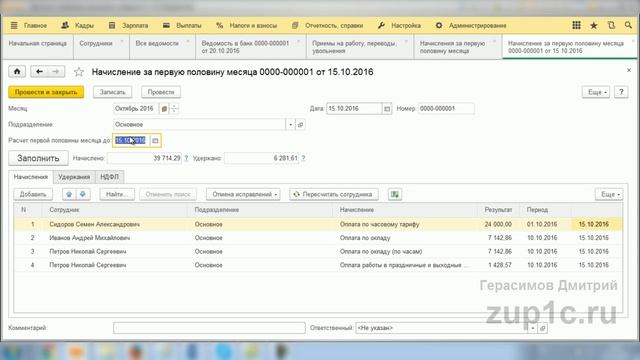Screen dimensions: 640x360
Task: Go forward with the right arrow
Action: click(x=56, y=72)
